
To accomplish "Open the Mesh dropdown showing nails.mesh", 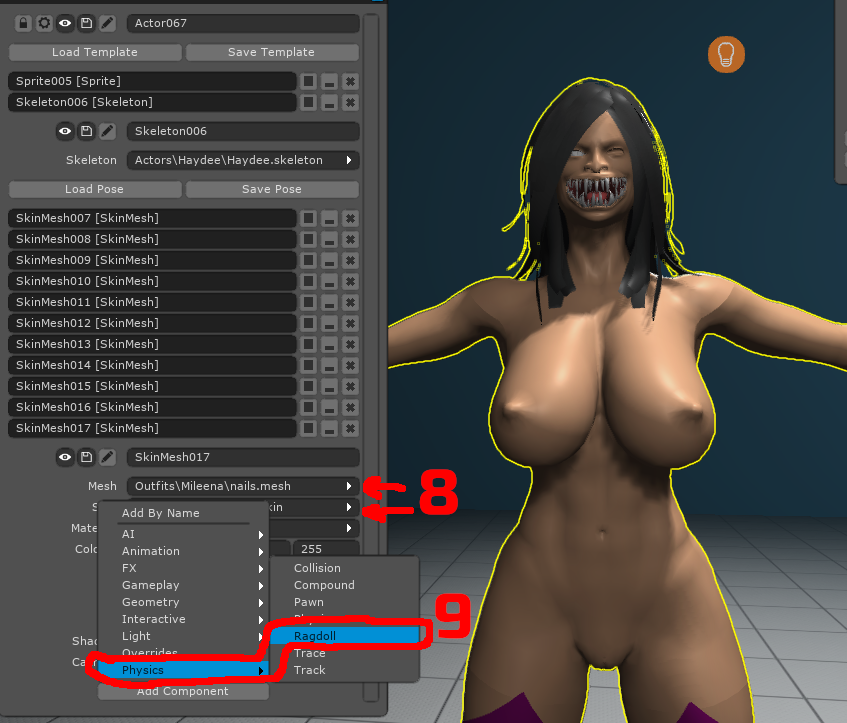I will pos(243,486).
